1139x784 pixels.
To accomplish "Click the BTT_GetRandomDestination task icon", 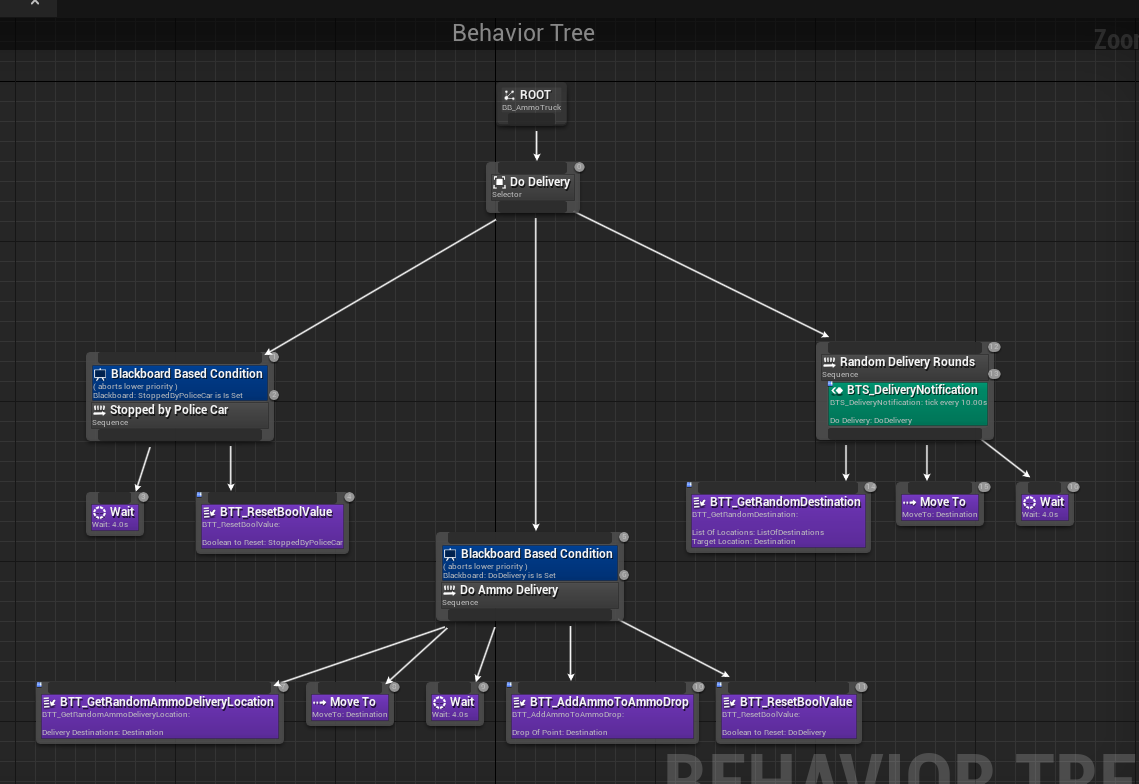I will (x=700, y=503).
